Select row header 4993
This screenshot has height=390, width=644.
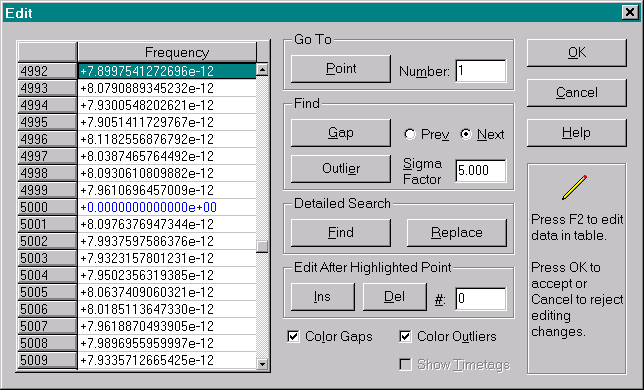tap(47, 88)
